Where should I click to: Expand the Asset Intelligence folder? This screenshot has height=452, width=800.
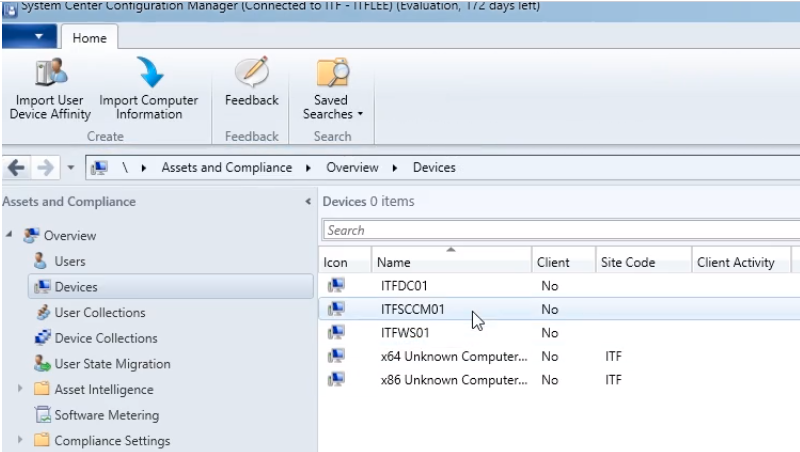[x=20, y=390]
